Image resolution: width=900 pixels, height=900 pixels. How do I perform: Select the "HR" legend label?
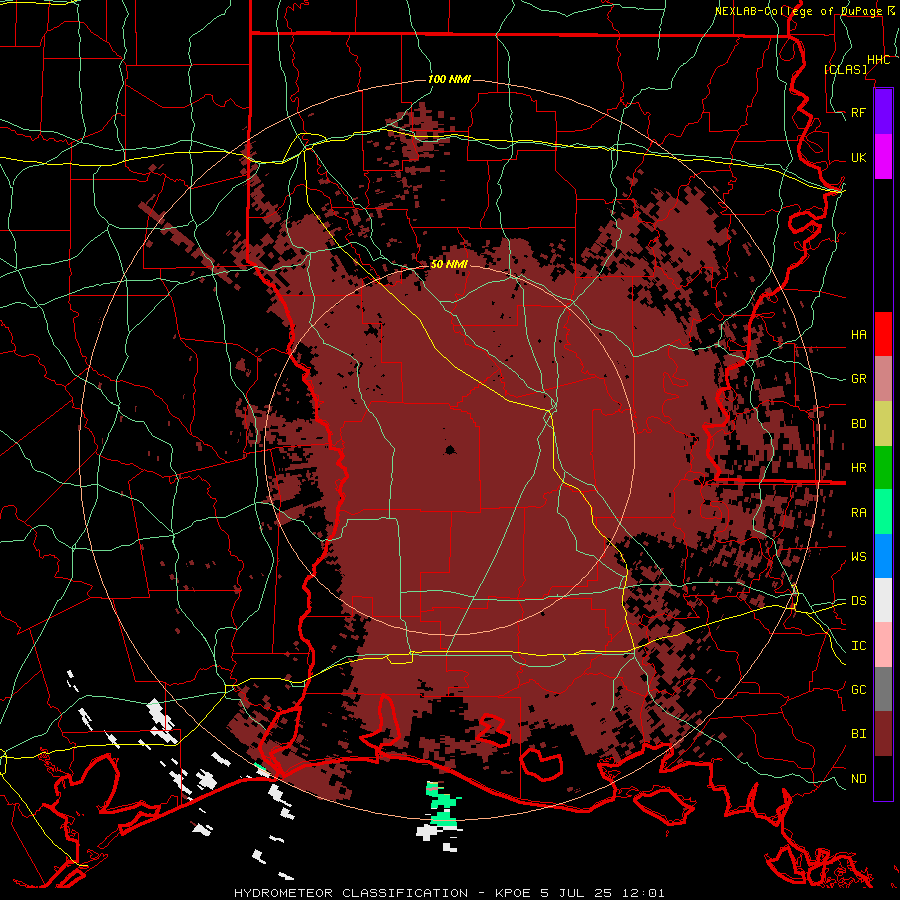click(859, 468)
